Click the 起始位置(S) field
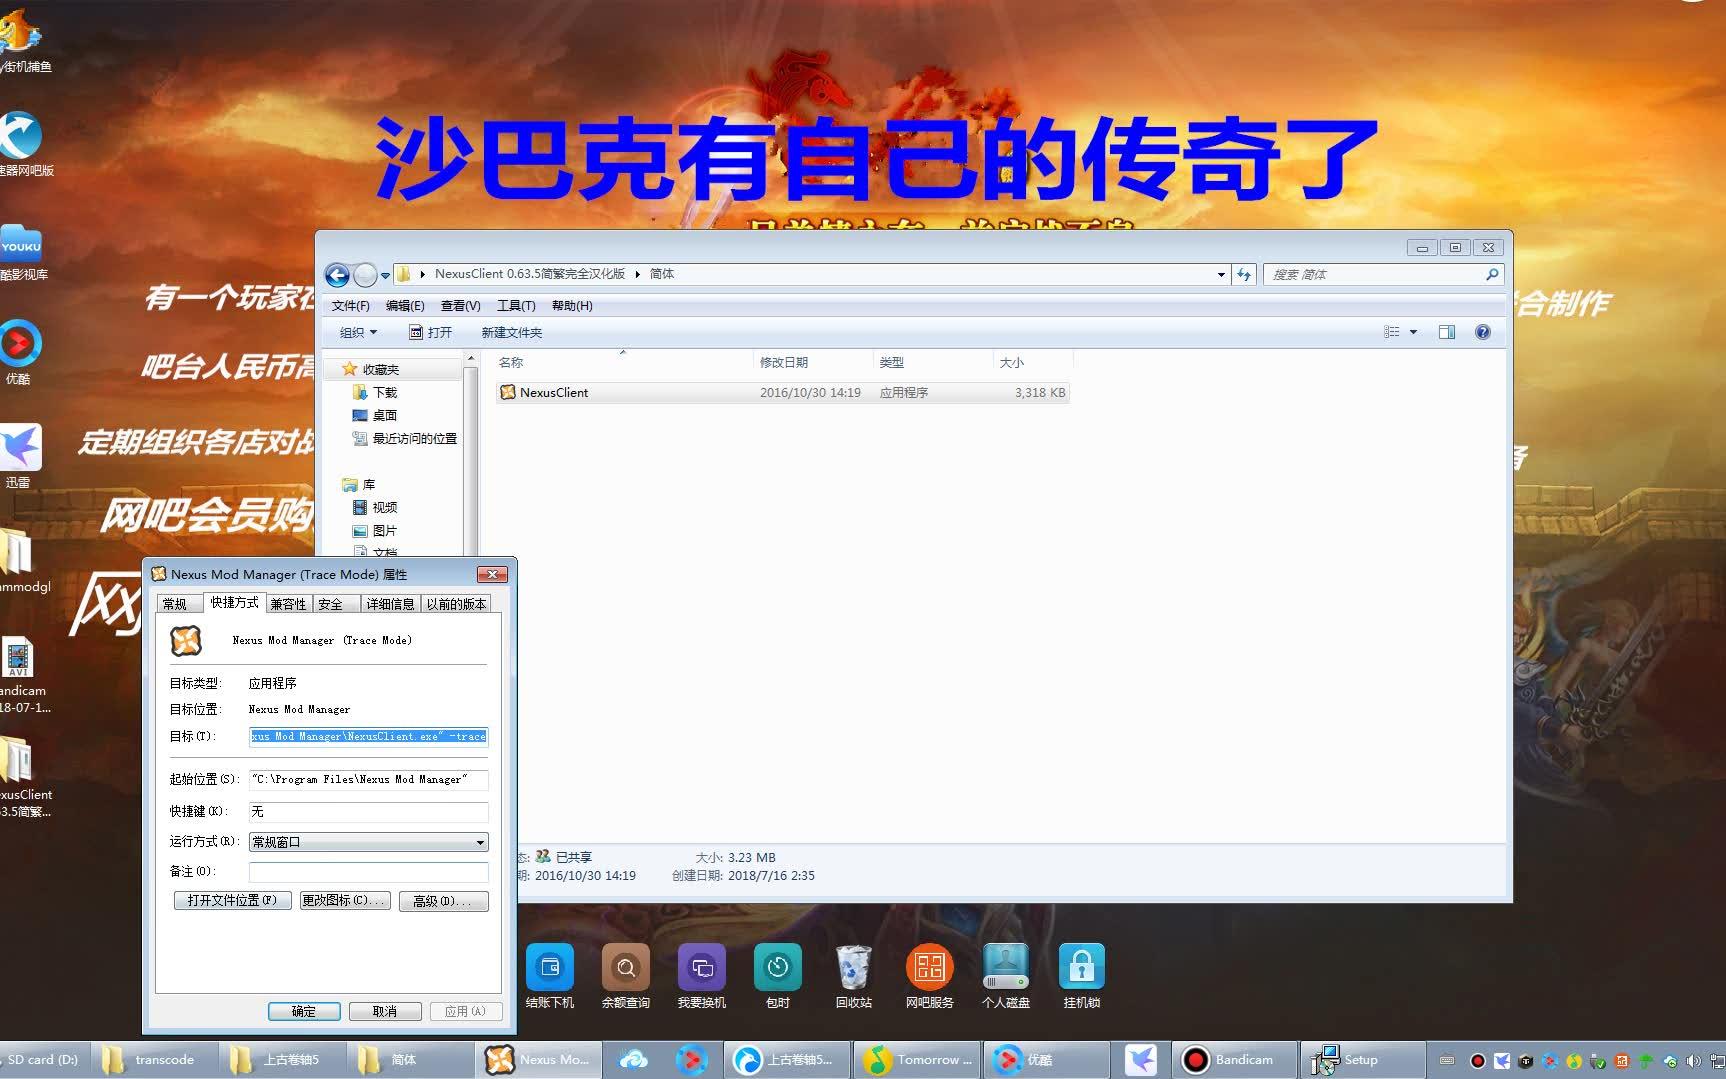The image size is (1726, 1079). click(368, 779)
